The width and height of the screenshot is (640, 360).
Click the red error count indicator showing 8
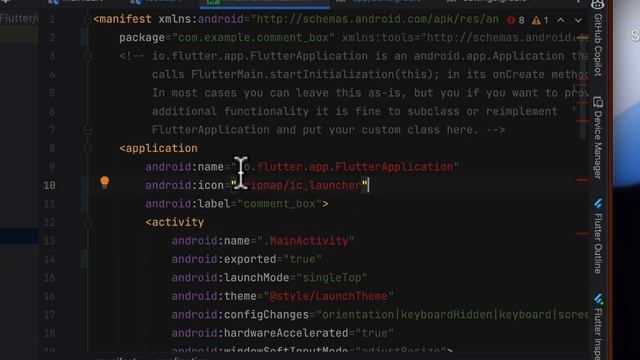[x=516, y=20]
